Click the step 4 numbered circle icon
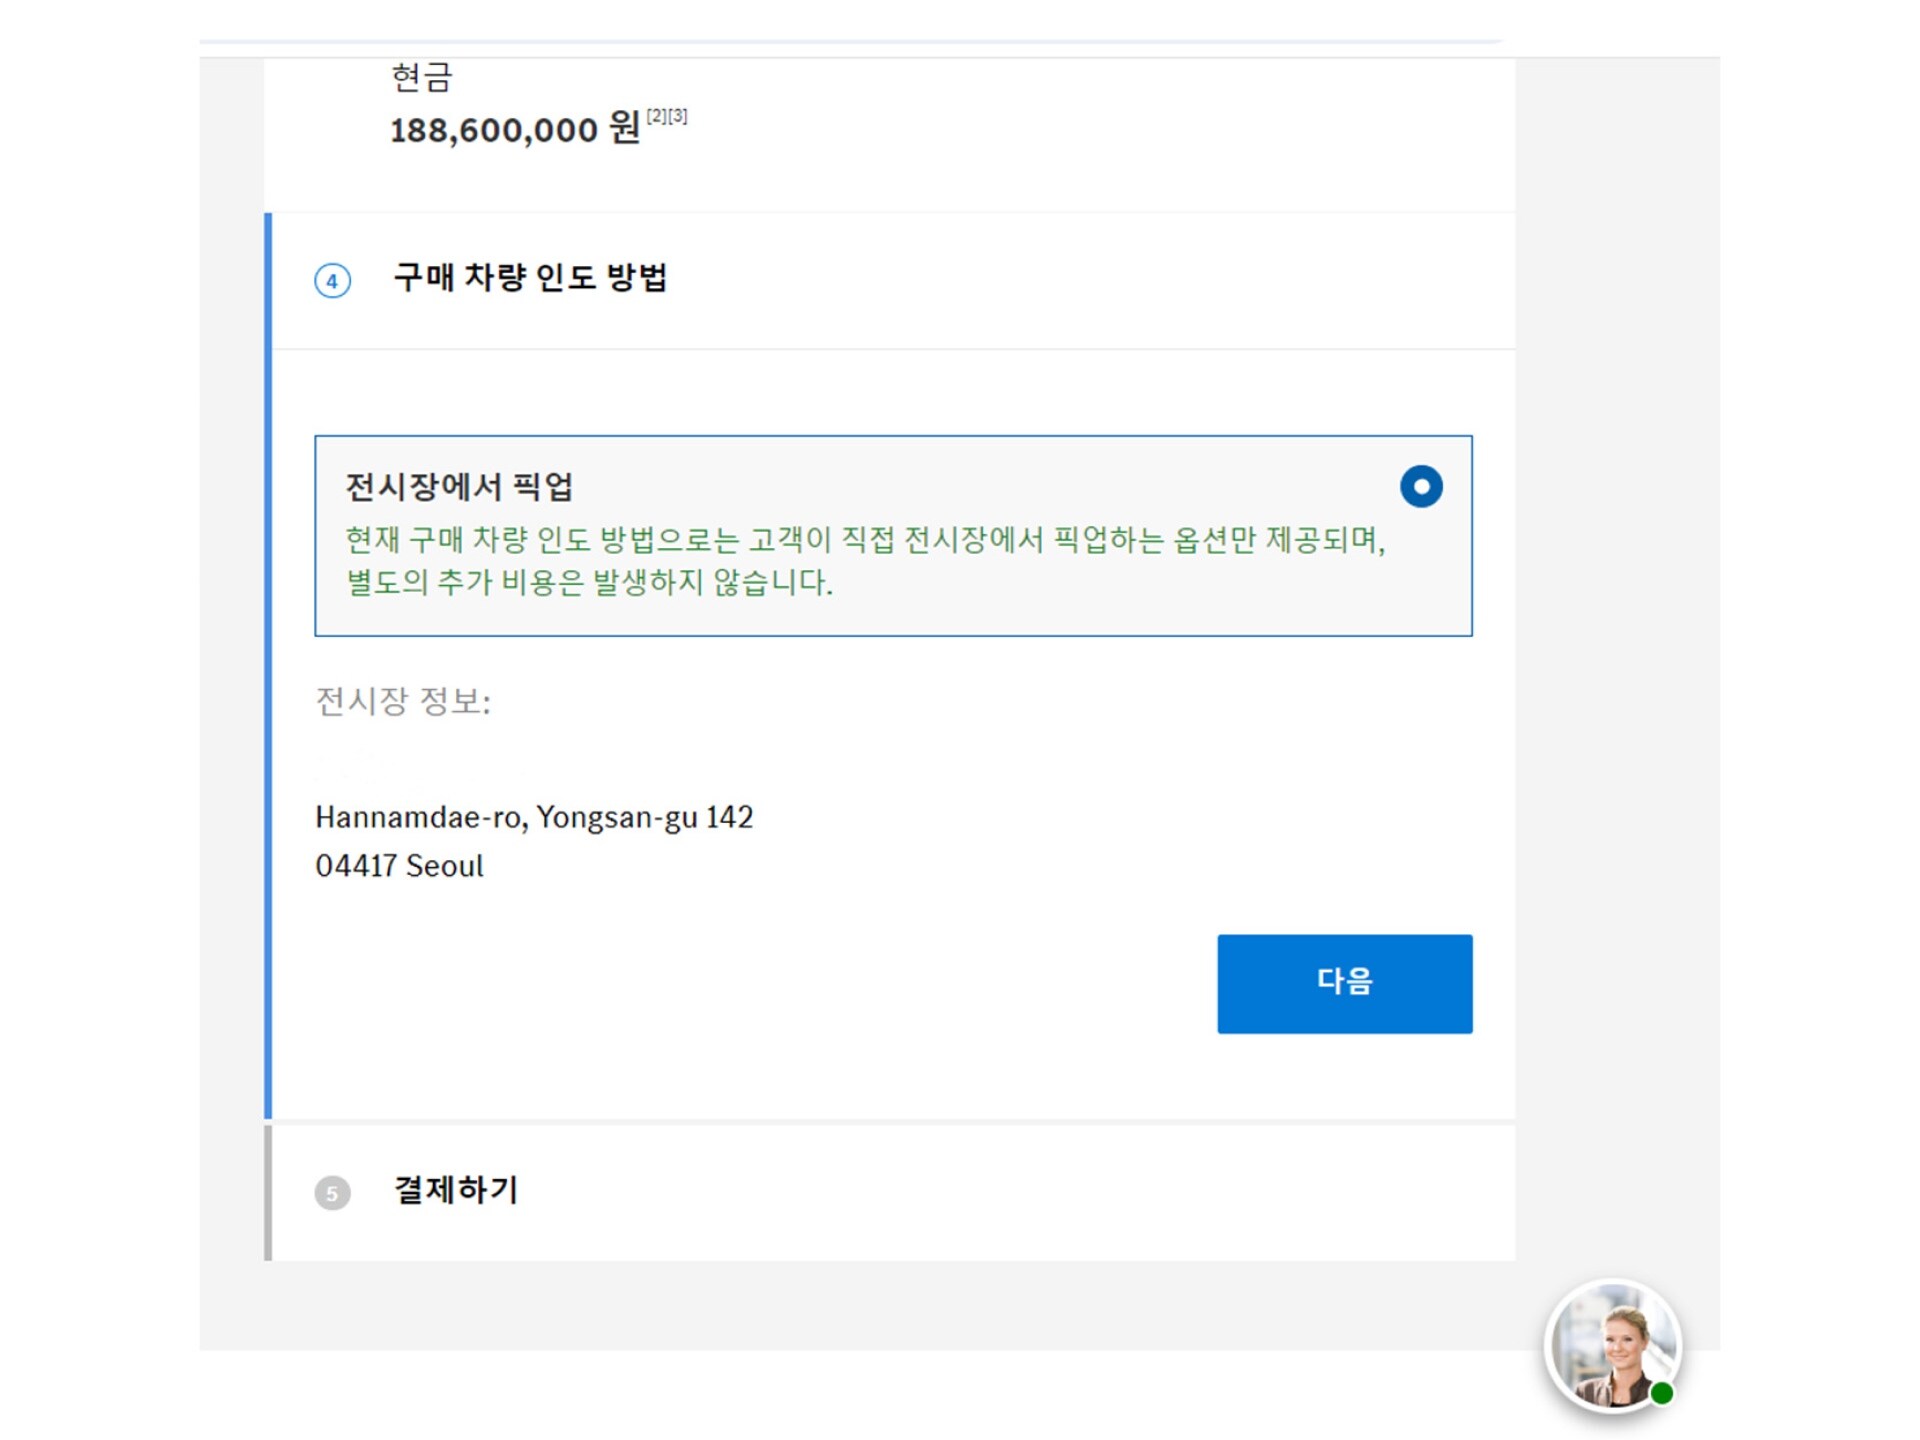This screenshot has width=1920, height=1440. click(333, 281)
